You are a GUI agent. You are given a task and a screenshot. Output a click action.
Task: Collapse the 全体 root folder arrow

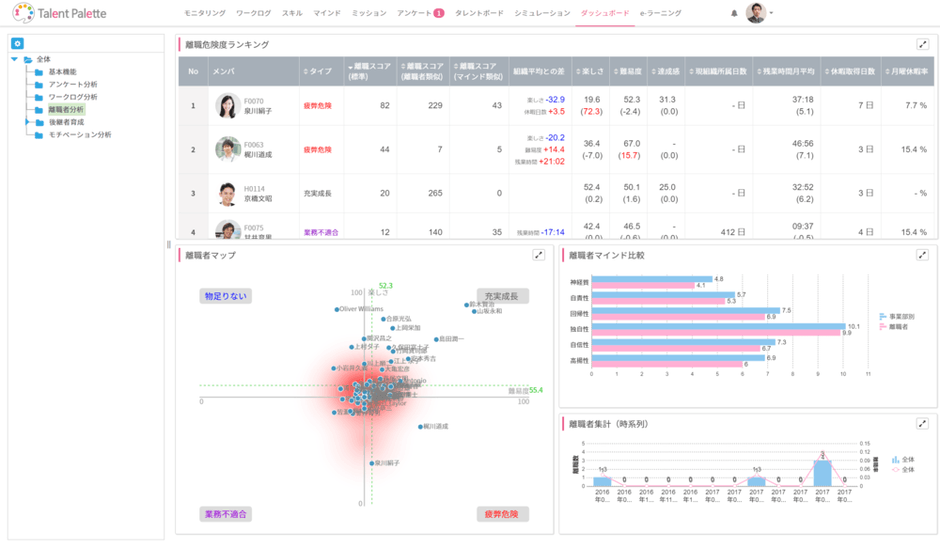[15, 59]
